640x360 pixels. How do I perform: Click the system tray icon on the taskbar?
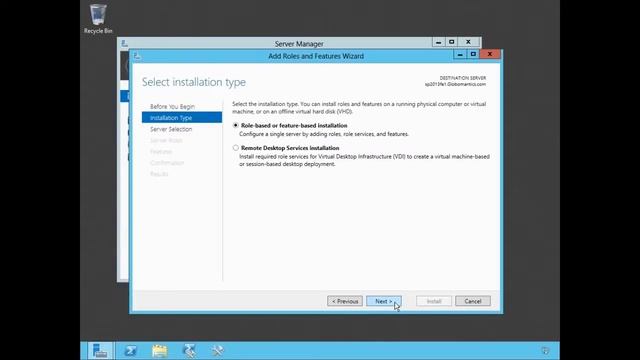545,351
